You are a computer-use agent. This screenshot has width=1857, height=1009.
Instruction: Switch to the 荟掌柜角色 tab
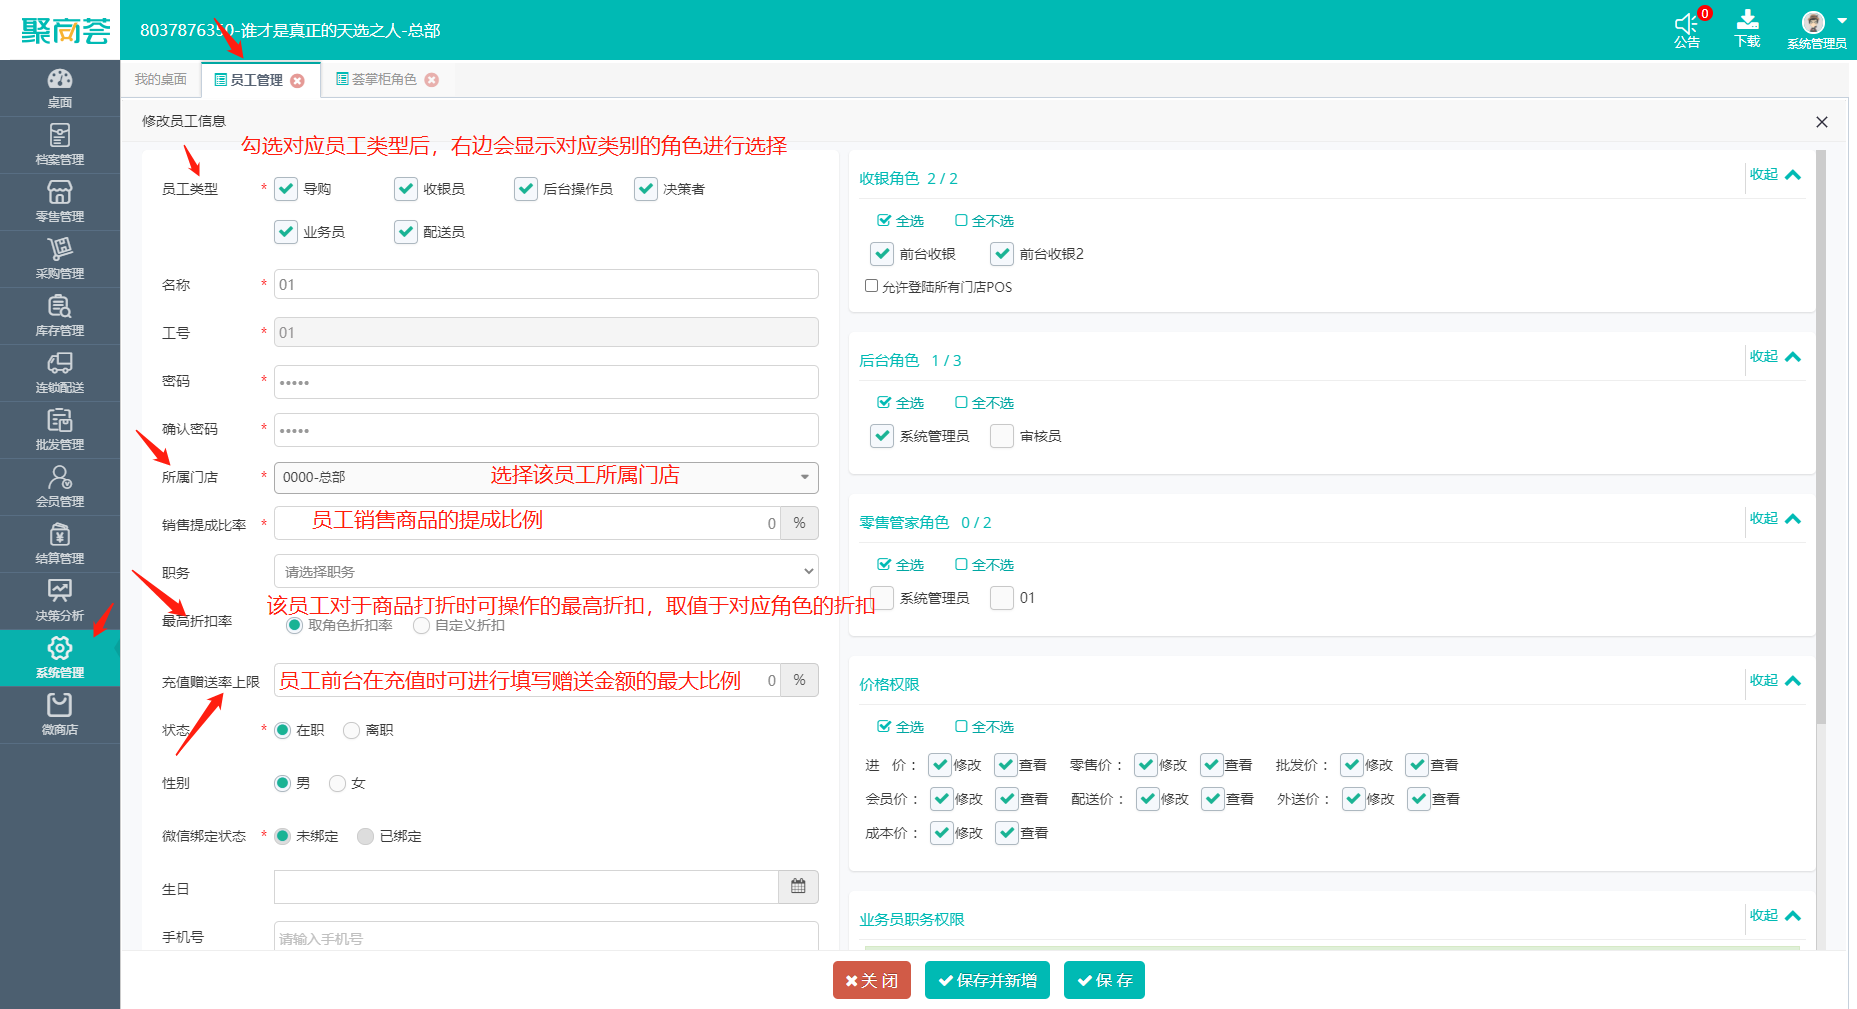pyautogui.click(x=384, y=79)
